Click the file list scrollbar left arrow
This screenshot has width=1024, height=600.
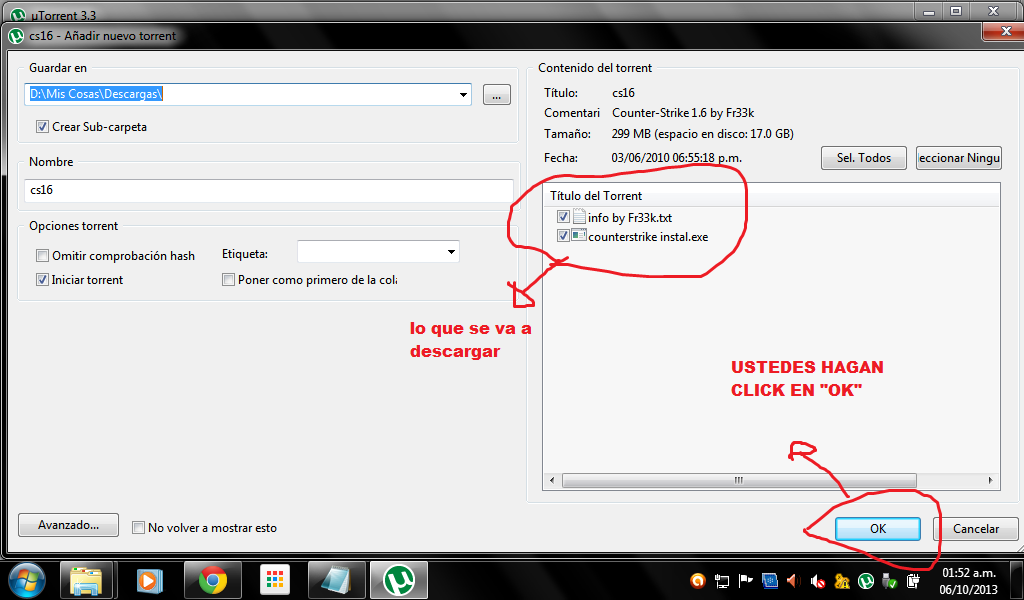552,481
